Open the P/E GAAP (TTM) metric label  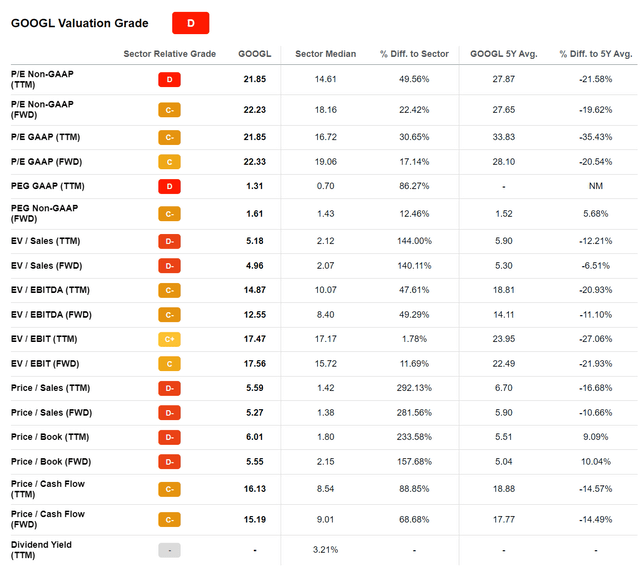(45, 137)
